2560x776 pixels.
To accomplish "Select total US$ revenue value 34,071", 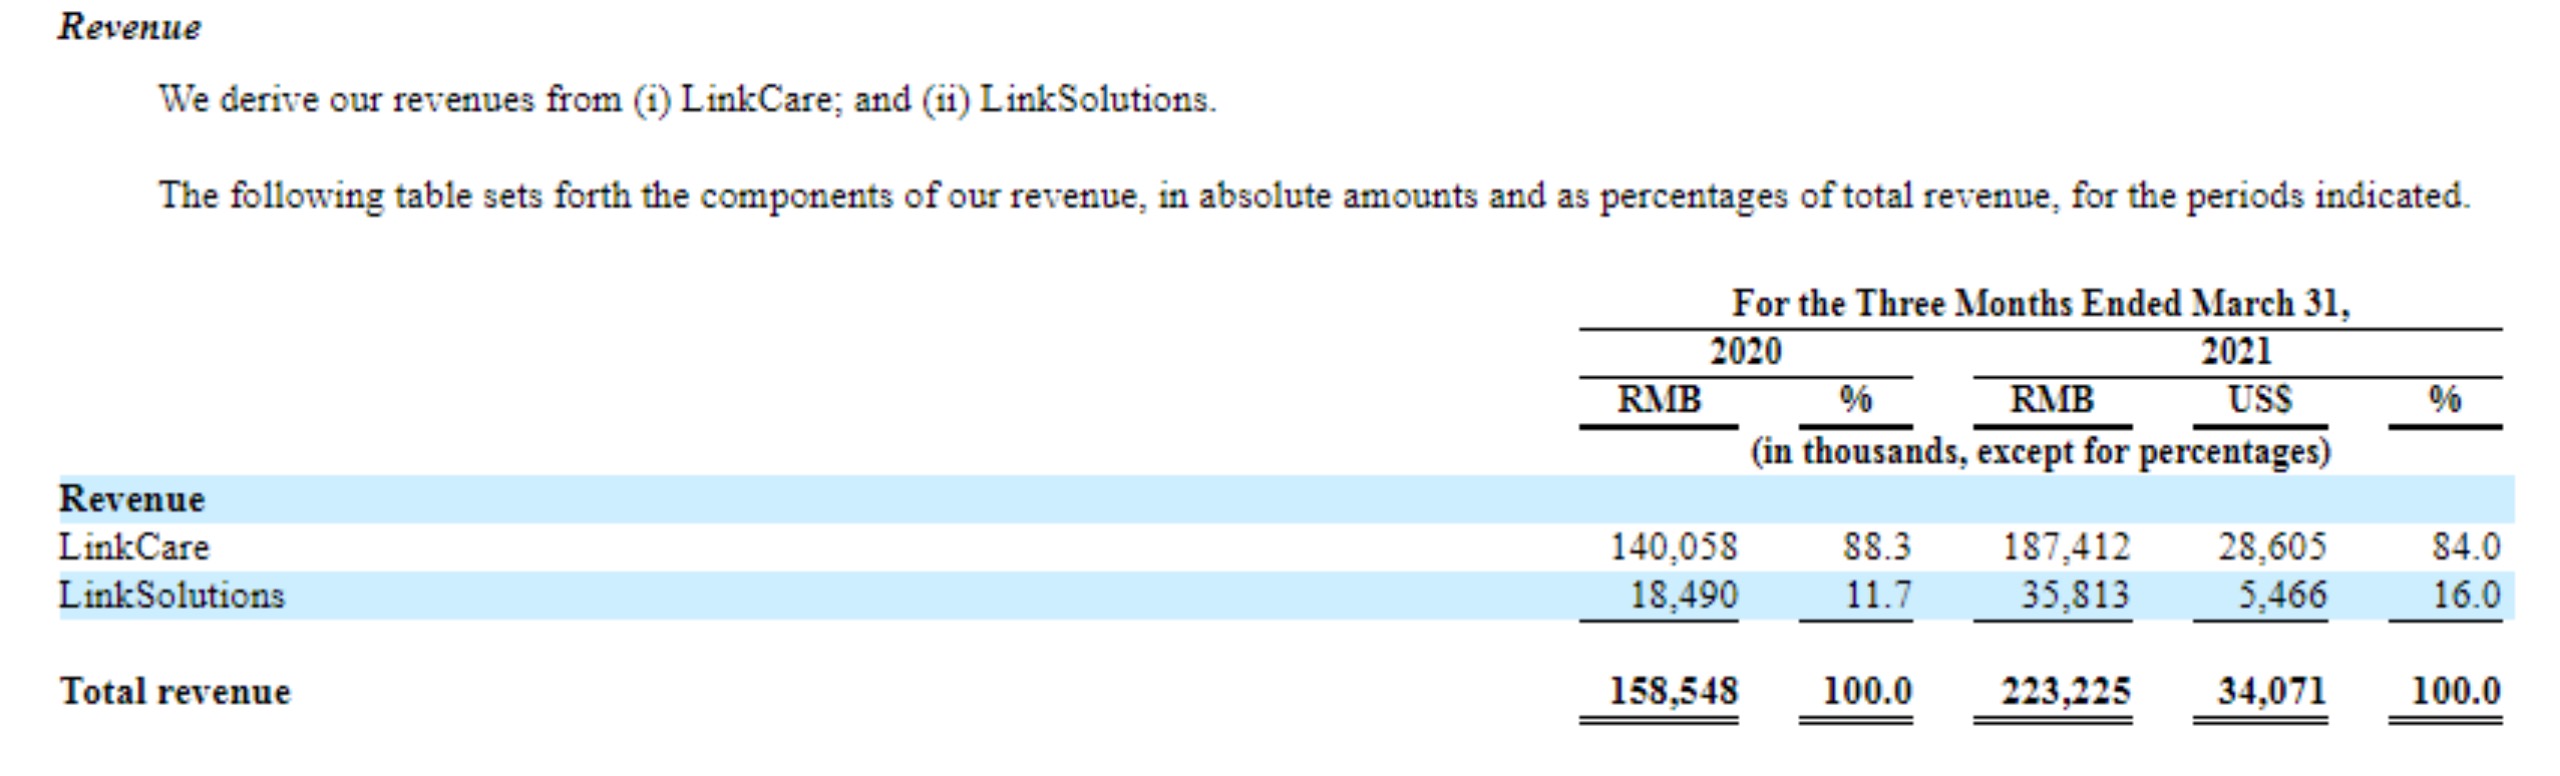I will pos(2272,691).
